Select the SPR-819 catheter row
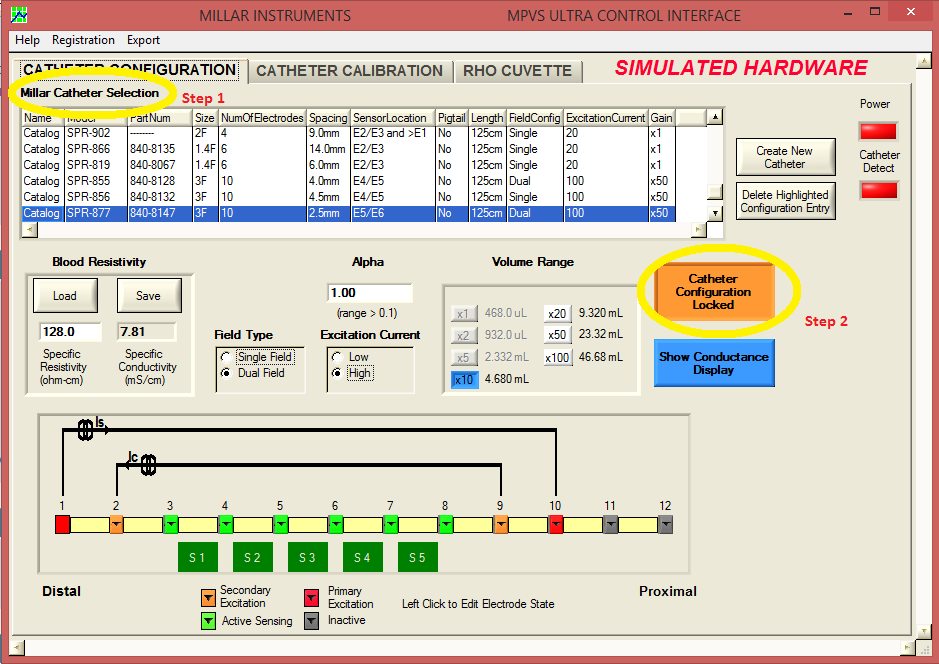 click(349, 165)
